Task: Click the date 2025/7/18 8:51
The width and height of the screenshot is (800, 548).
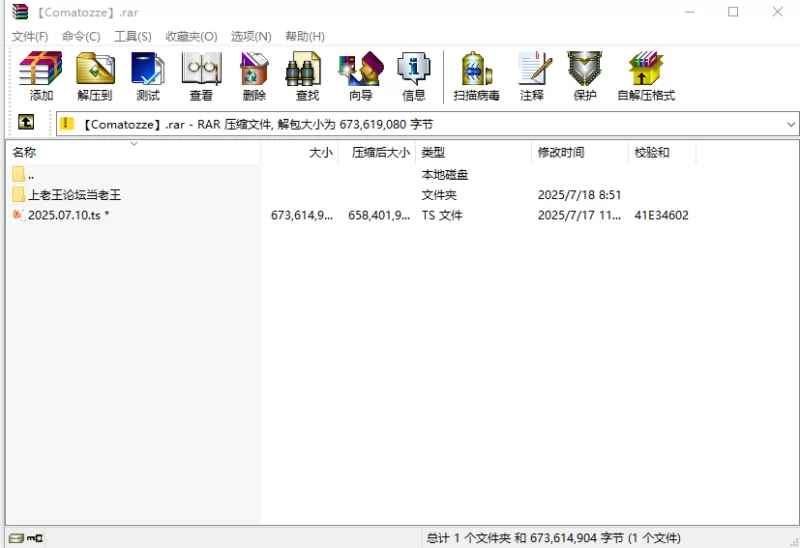Action: [579, 195]
